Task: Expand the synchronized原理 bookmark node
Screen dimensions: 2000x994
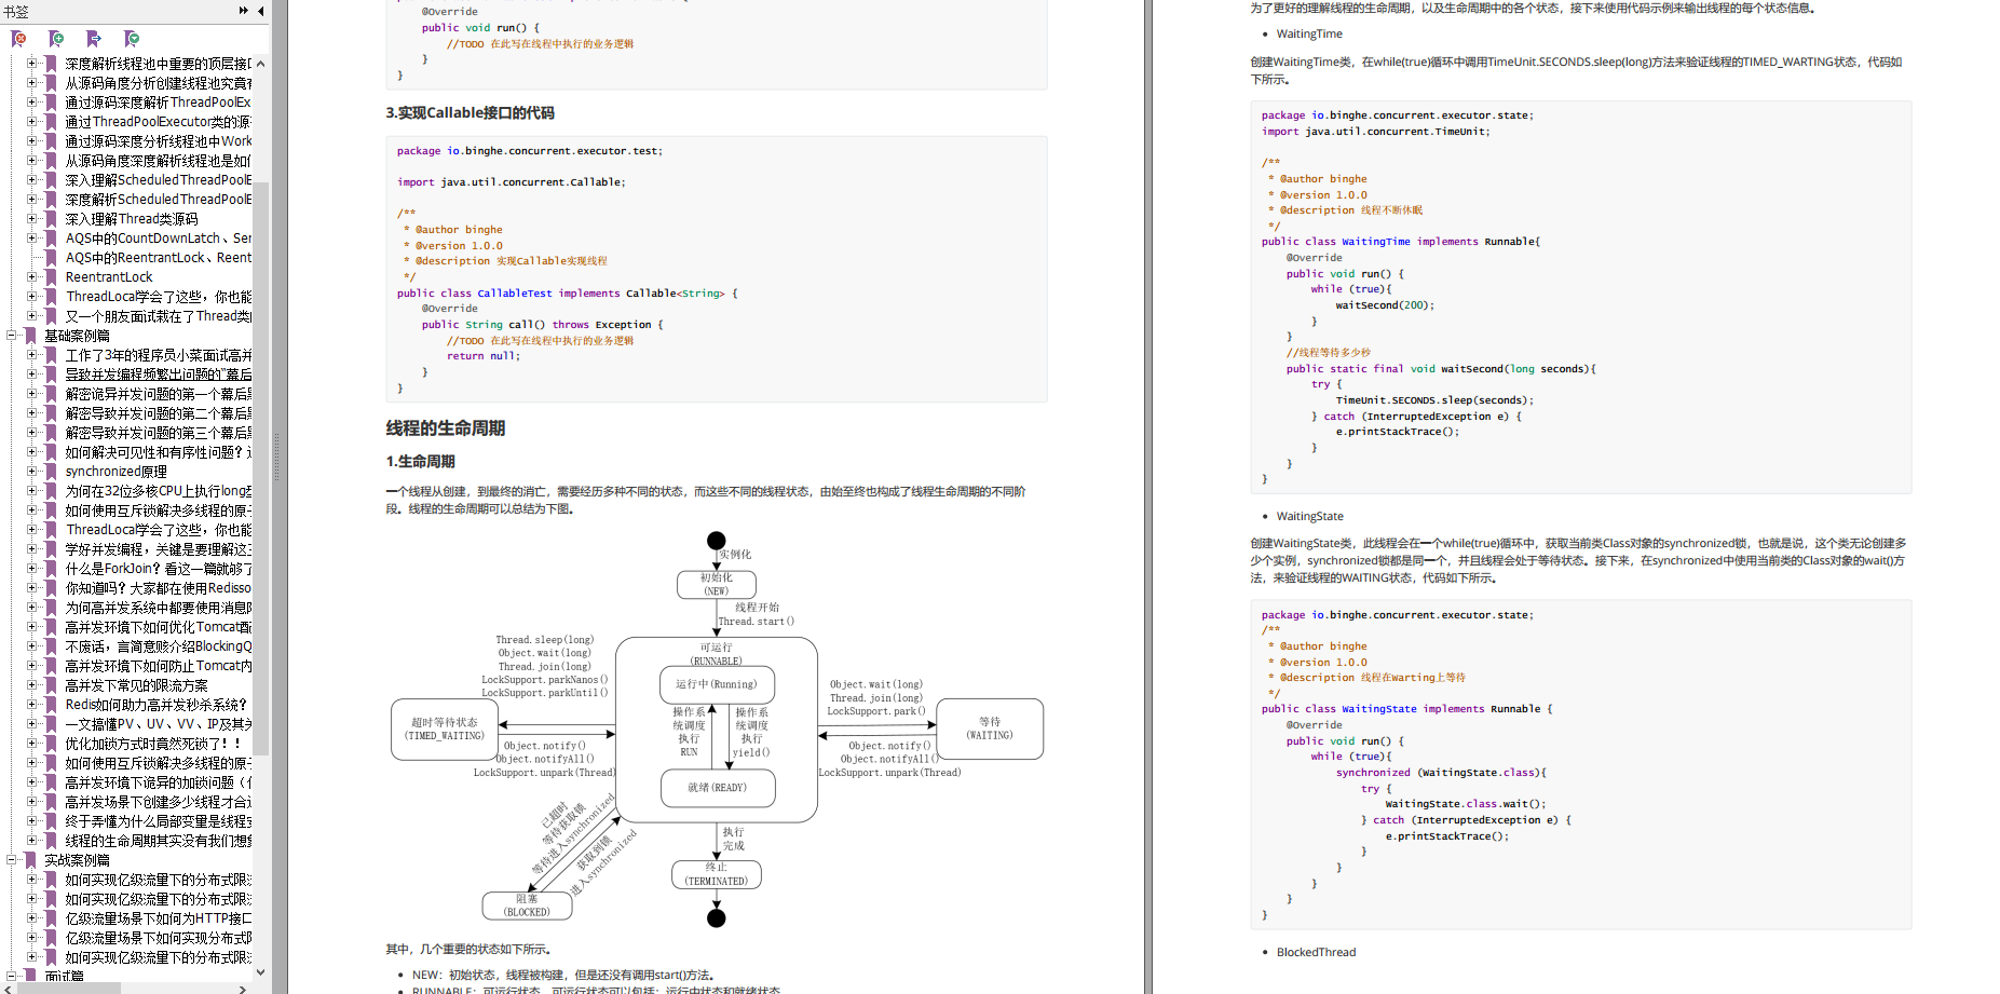Action: [32, 471]
